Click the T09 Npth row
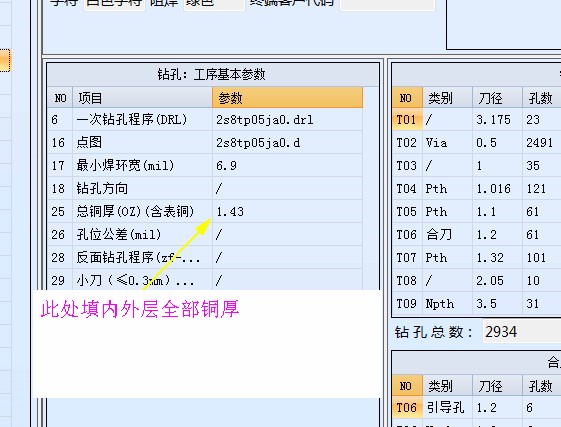 point(477,304)
